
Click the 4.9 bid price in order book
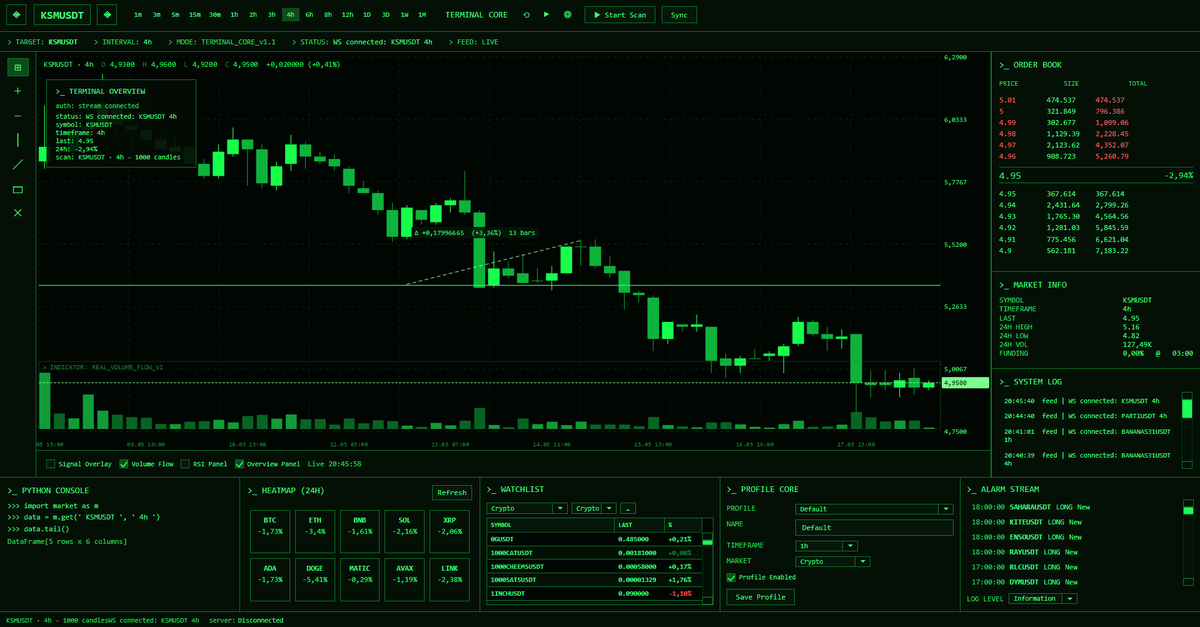pyautogui.click(x=1005, y=250)
